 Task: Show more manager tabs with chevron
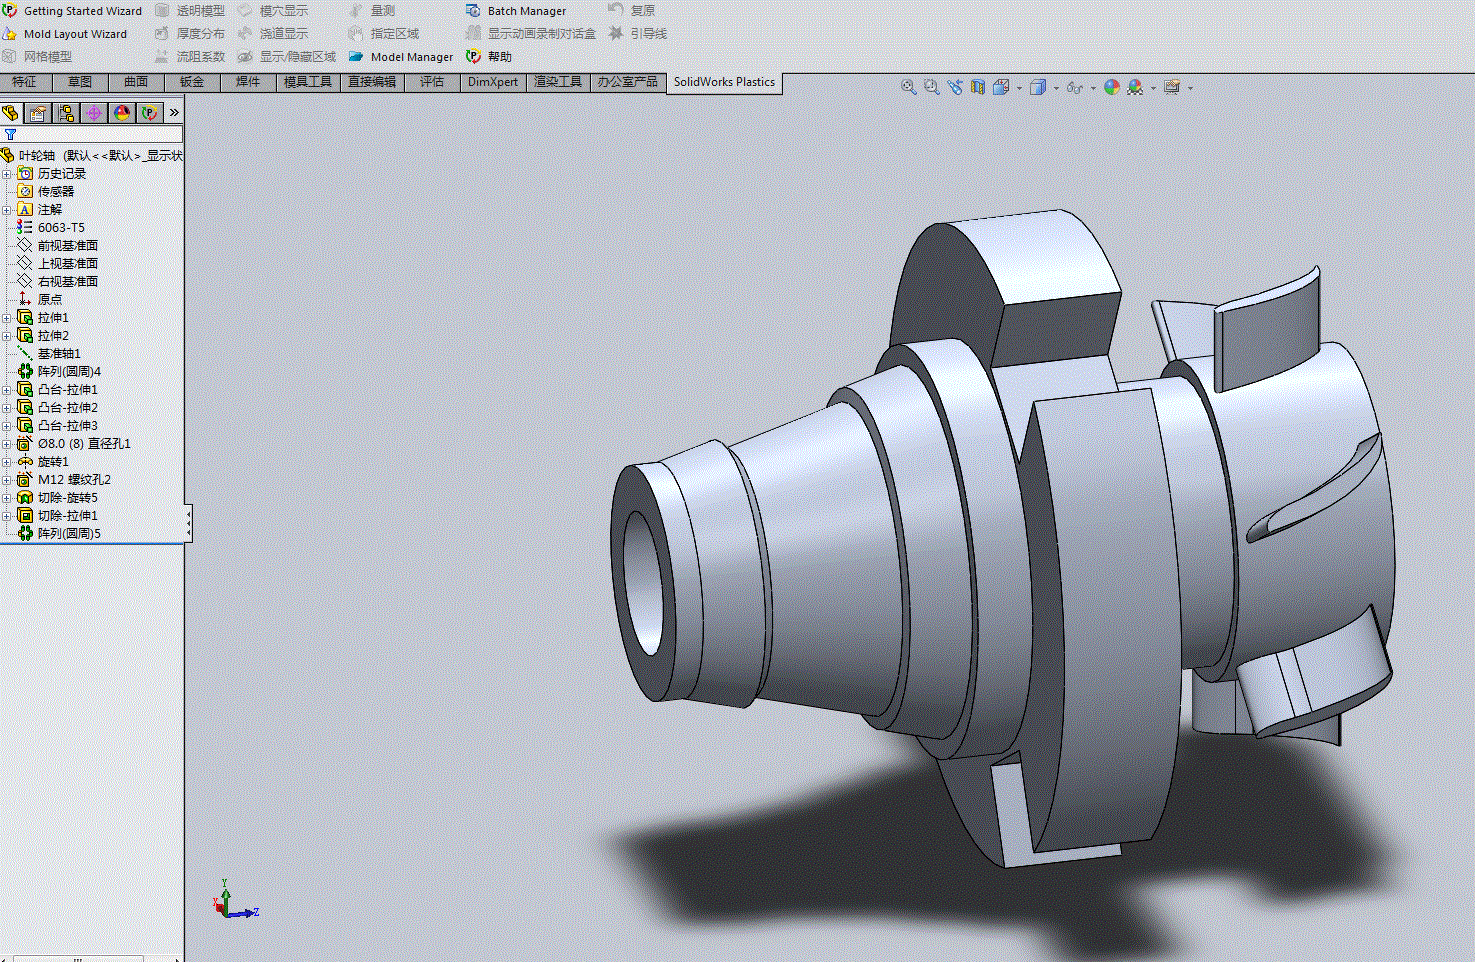[174, 113]
